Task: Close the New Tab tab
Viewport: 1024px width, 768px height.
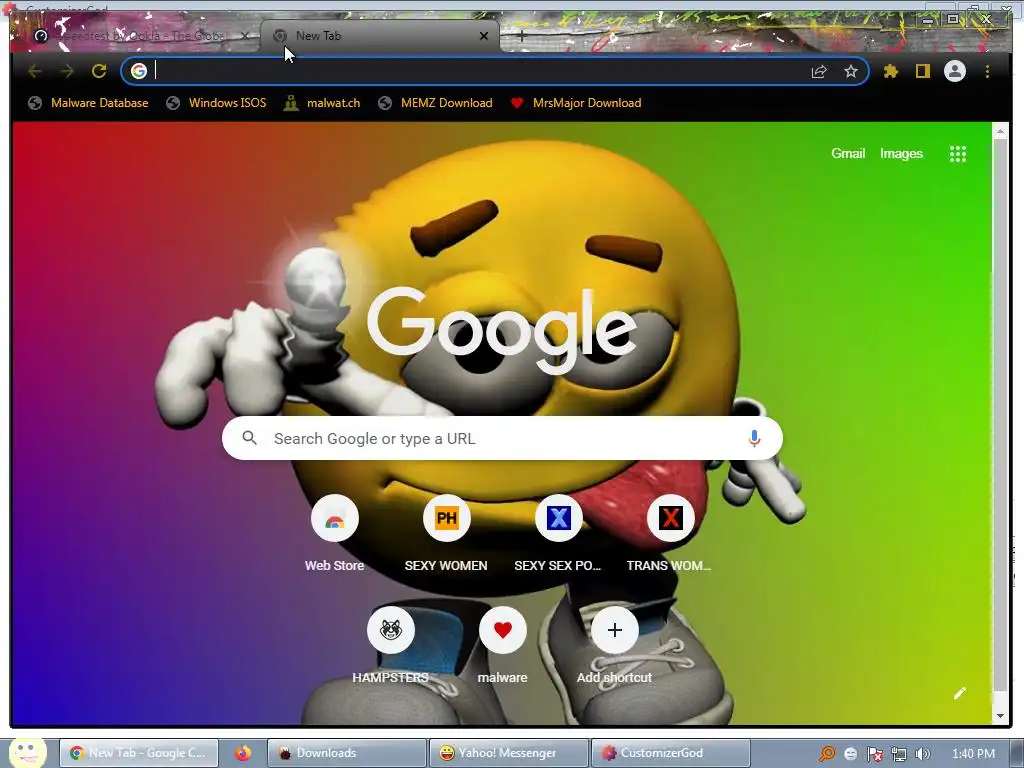Action: pyautogui.click(x=484, y=36)
